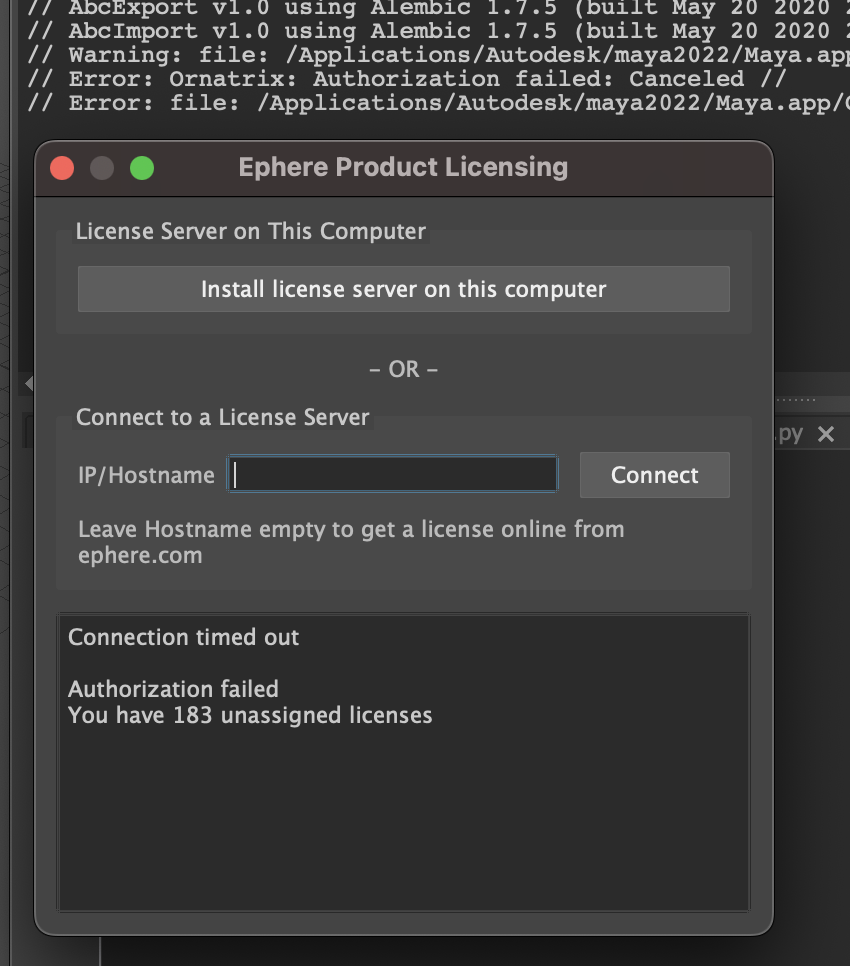Viewport: 850px width, 966px height.
Task: Click the green zoom window button
Action: click(x=142, y=168)
